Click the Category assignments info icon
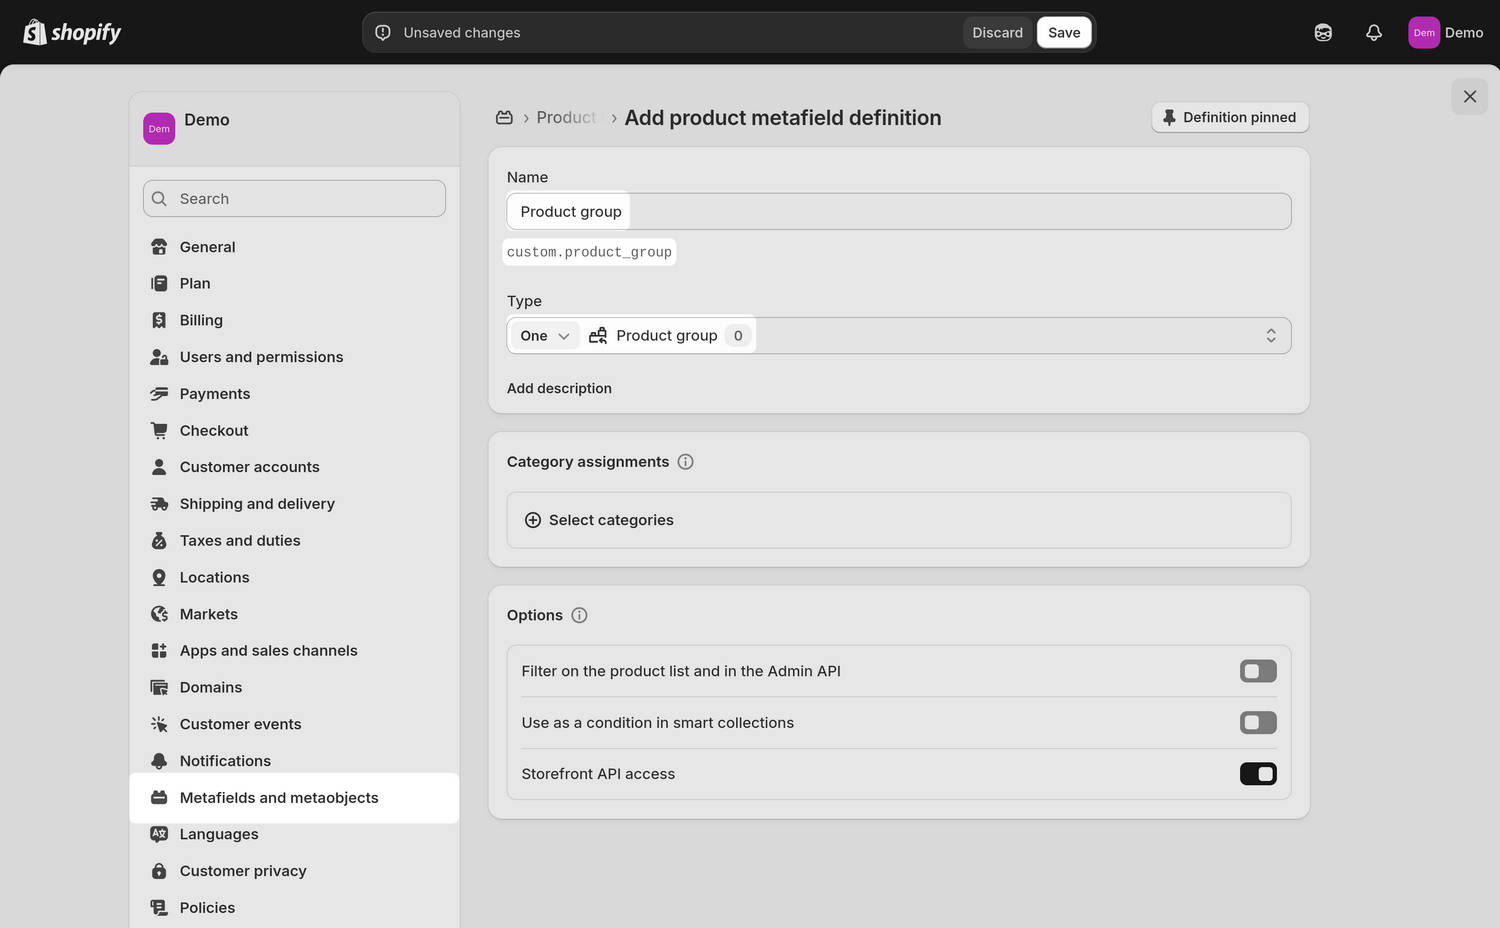This screenshot has height=928, width=1500. [685, 461]
